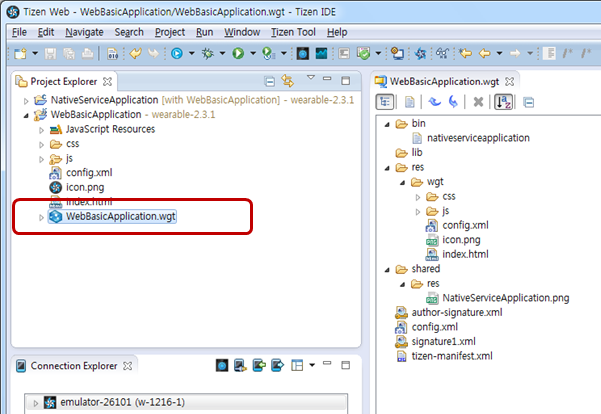Open the Project Explorer view menu dropdown
Screen dimensions: 601x414
pos(311,80)
